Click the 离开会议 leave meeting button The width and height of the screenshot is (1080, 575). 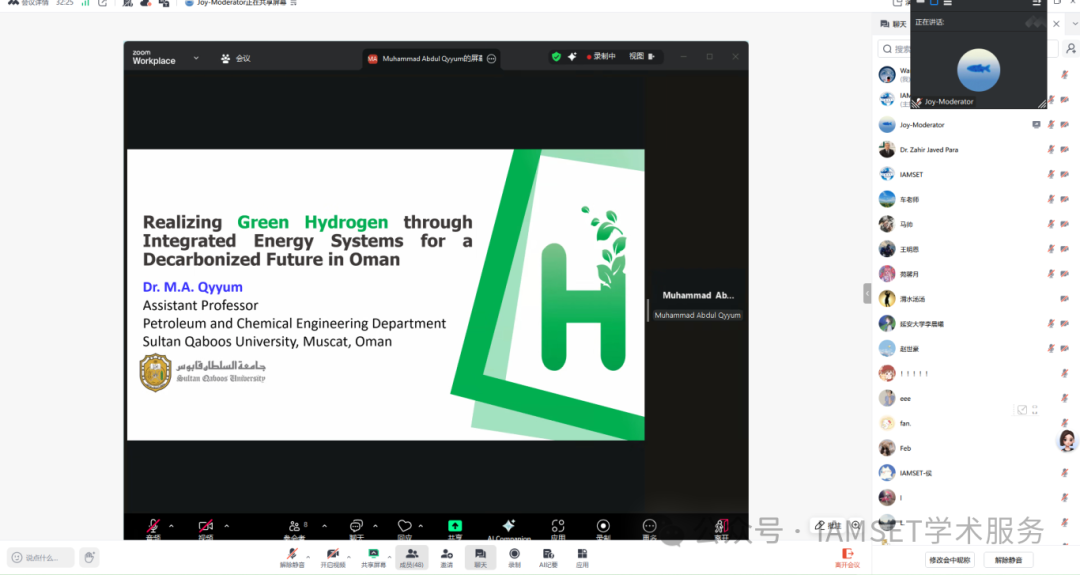[x=847, y=557]
